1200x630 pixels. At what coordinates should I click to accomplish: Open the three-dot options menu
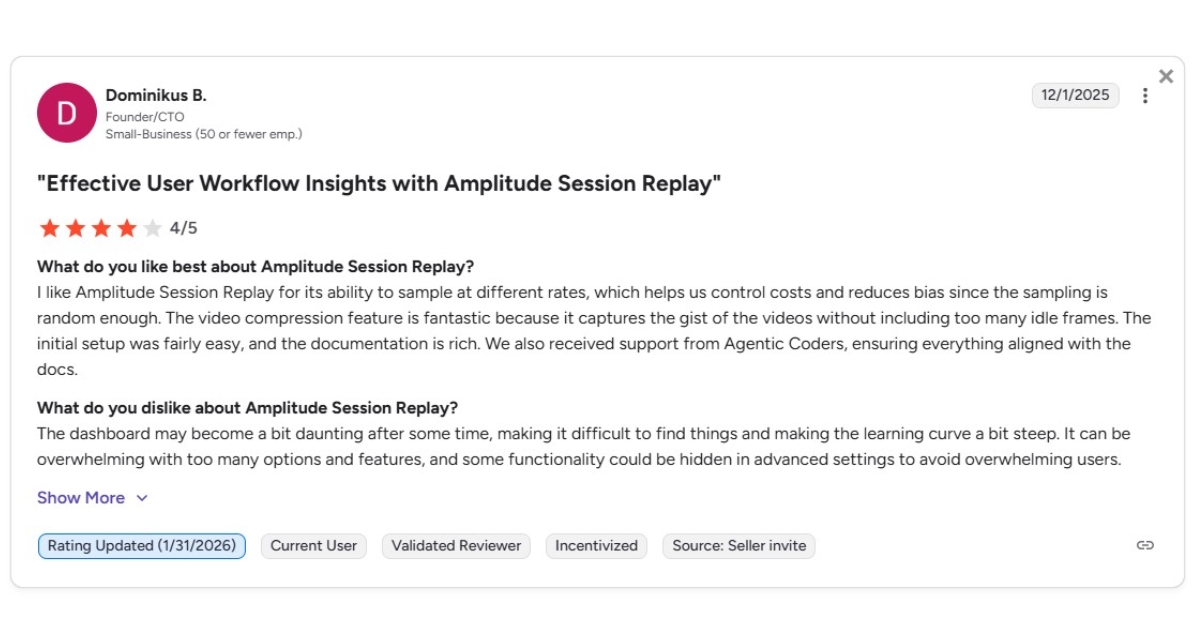click(1146, 95)
